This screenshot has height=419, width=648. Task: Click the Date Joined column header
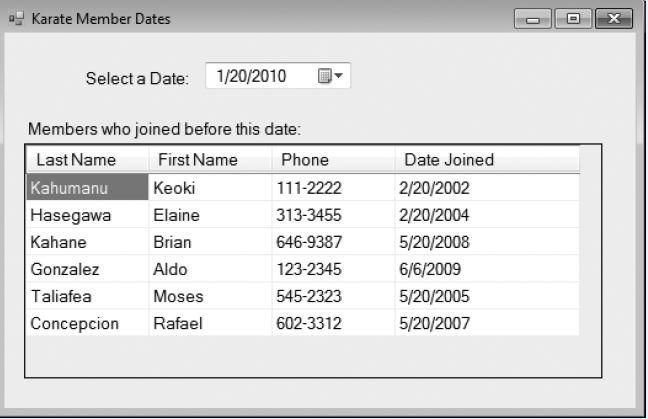click(487, 160)
